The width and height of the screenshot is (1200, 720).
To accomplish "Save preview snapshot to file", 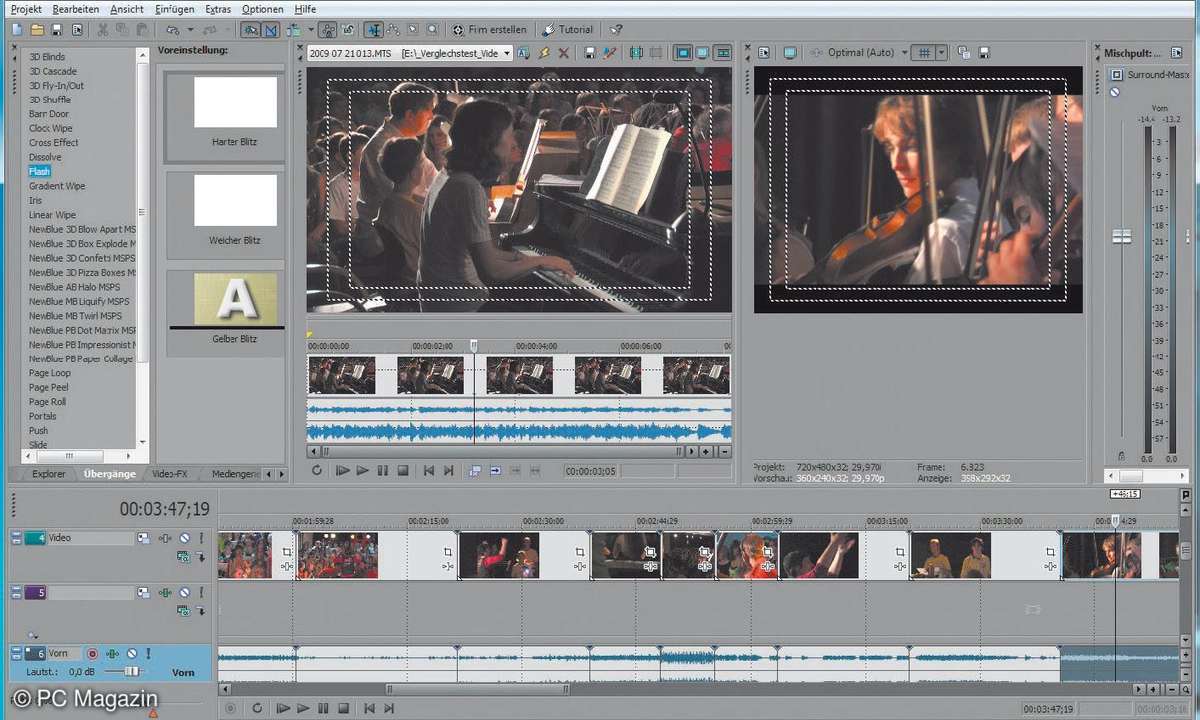I will point(983,53).
